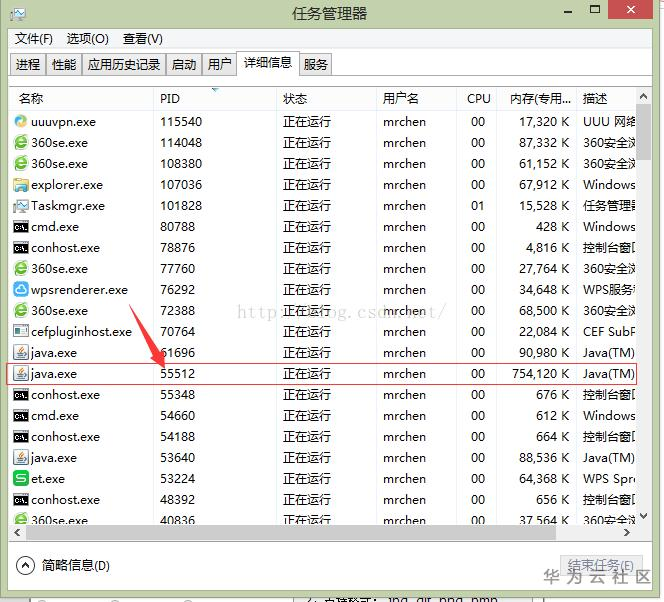
Task: Click the horizontal scrollbar left arrow
Action: pos(17,532)
